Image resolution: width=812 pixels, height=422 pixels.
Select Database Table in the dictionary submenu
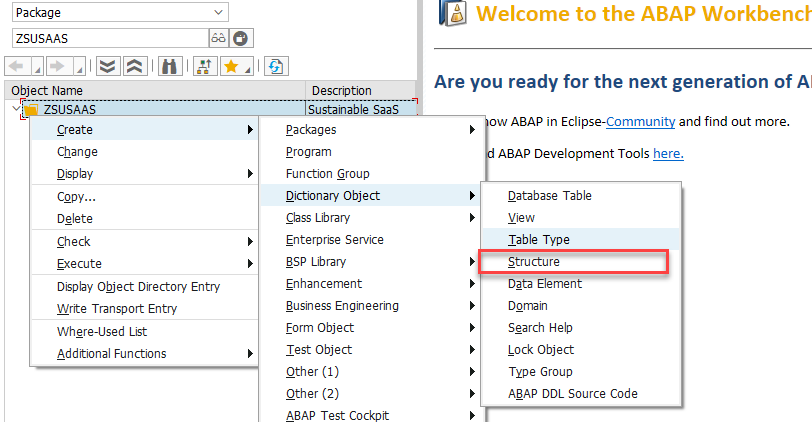[581, 196]
